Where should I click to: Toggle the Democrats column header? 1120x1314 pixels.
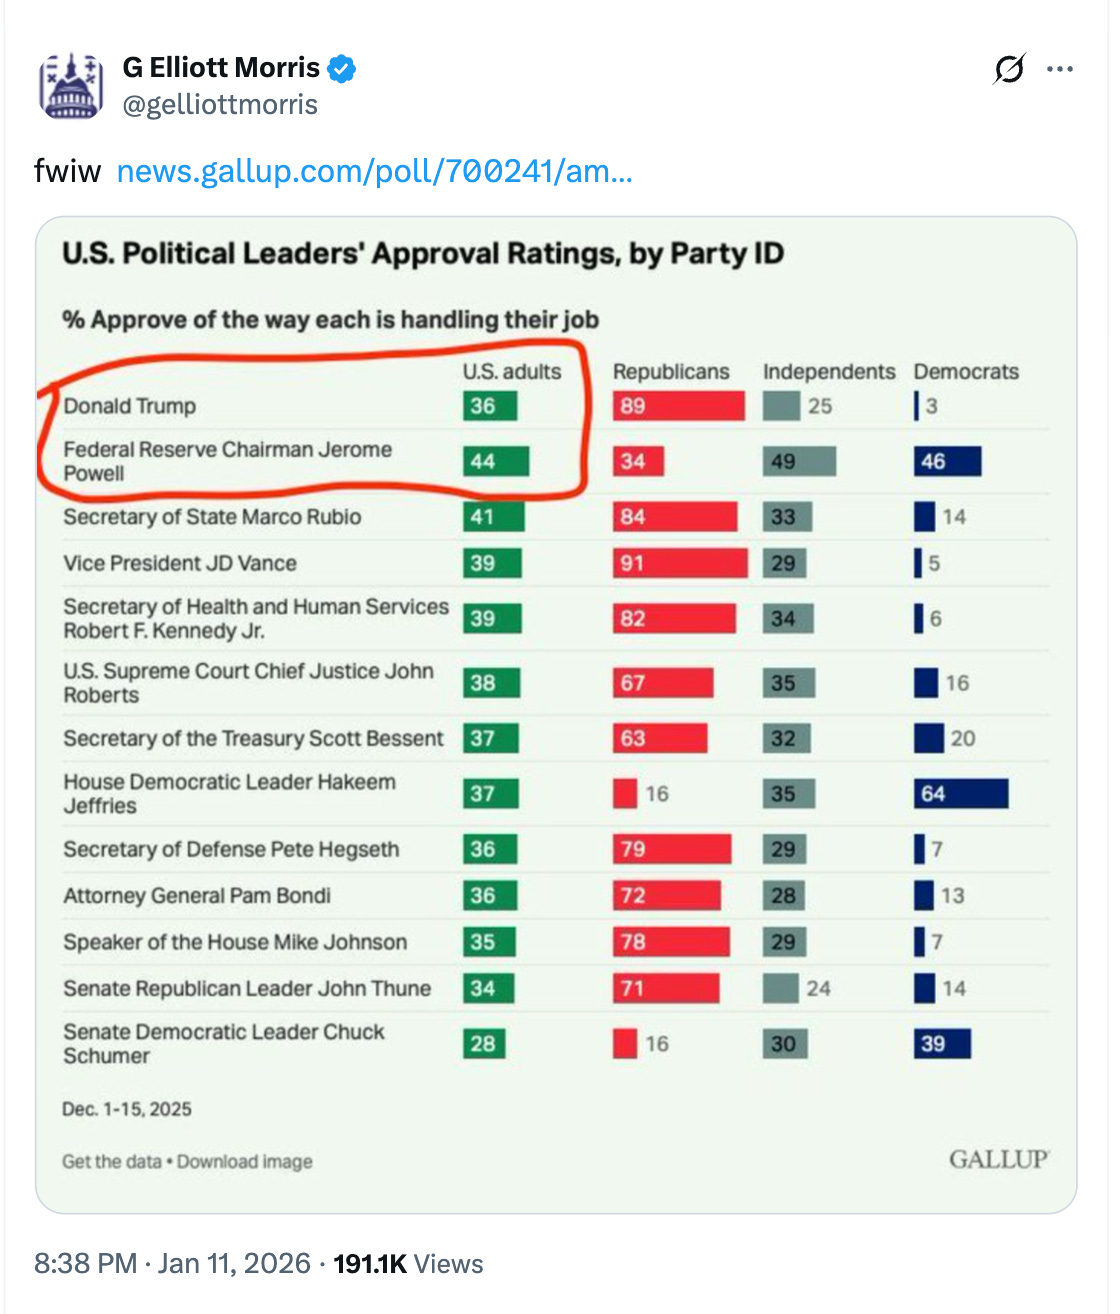pyautogui.click(x=966, y=371)
